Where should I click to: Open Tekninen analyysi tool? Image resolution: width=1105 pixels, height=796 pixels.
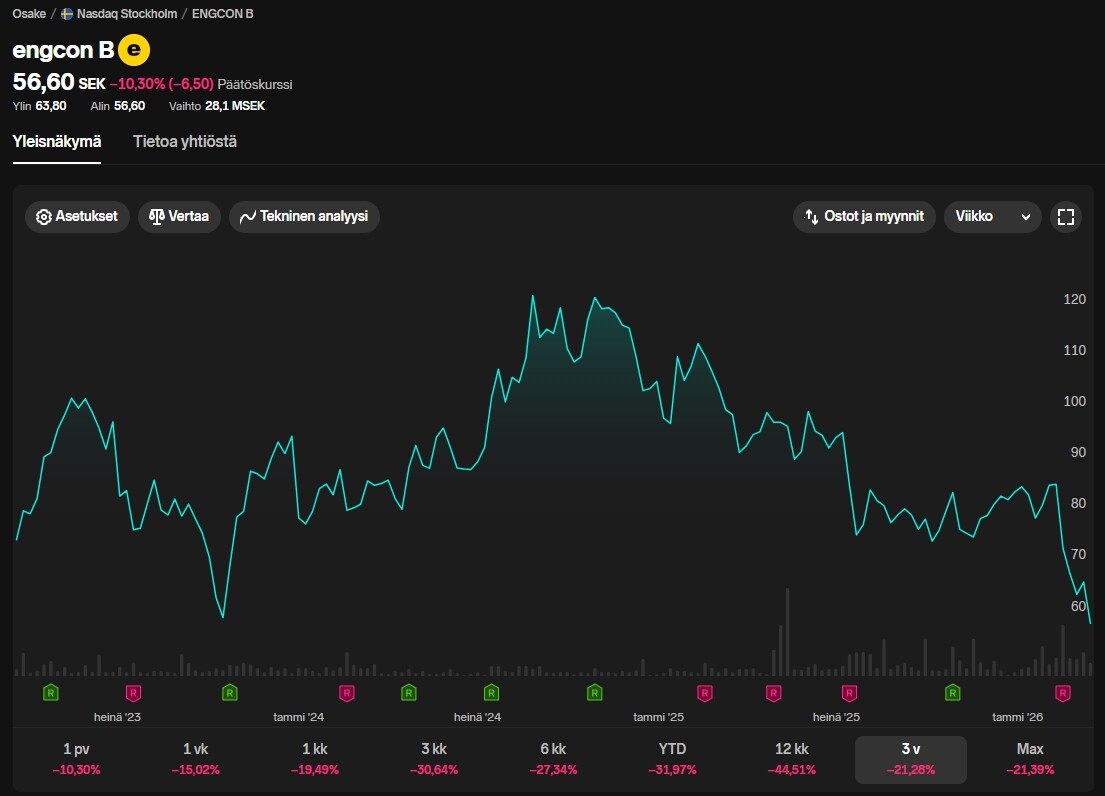point(304,217)
